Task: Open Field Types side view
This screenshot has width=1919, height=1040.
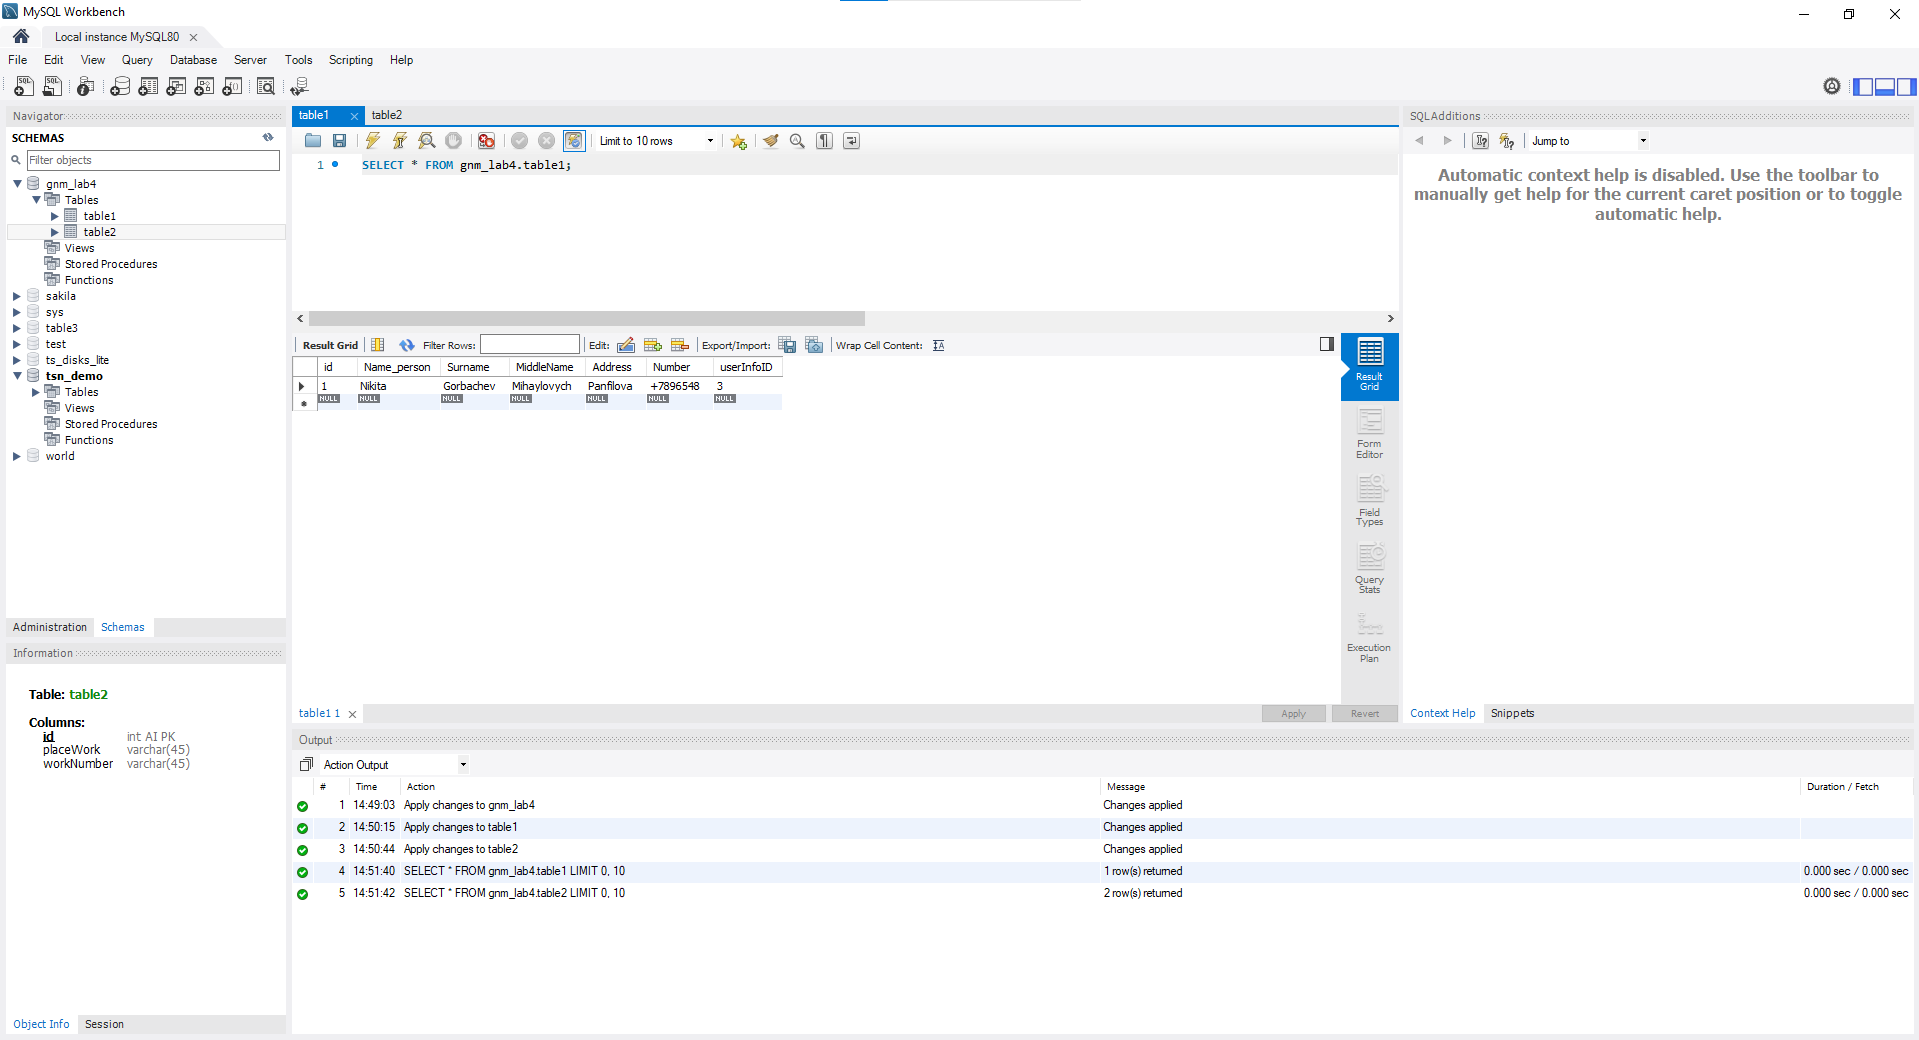Action: (1370, 500)
